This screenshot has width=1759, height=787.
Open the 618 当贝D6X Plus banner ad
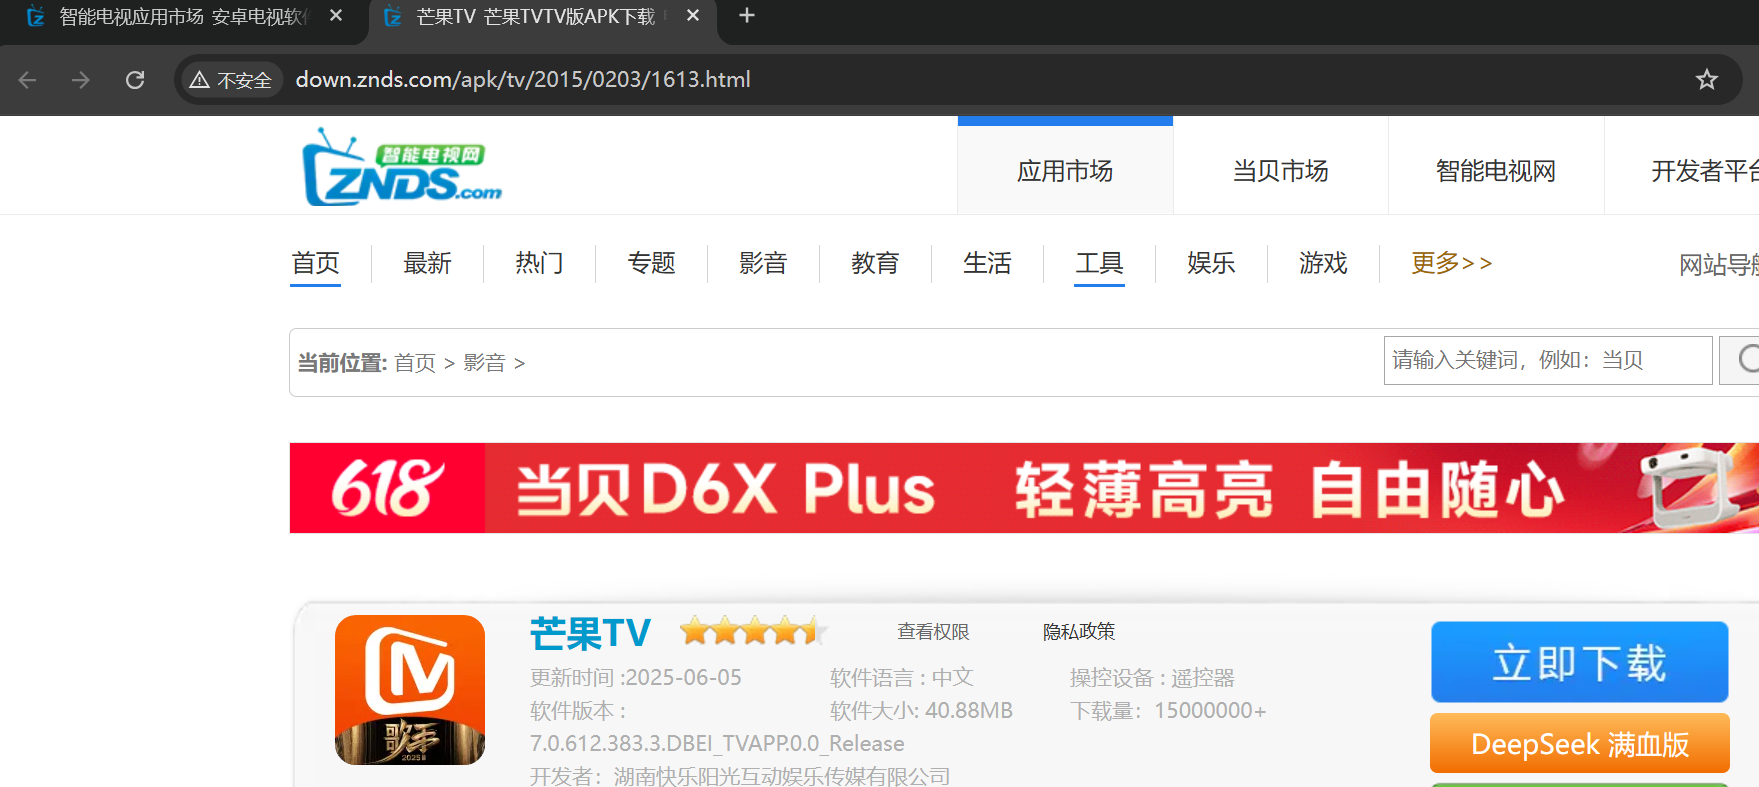1024,488
